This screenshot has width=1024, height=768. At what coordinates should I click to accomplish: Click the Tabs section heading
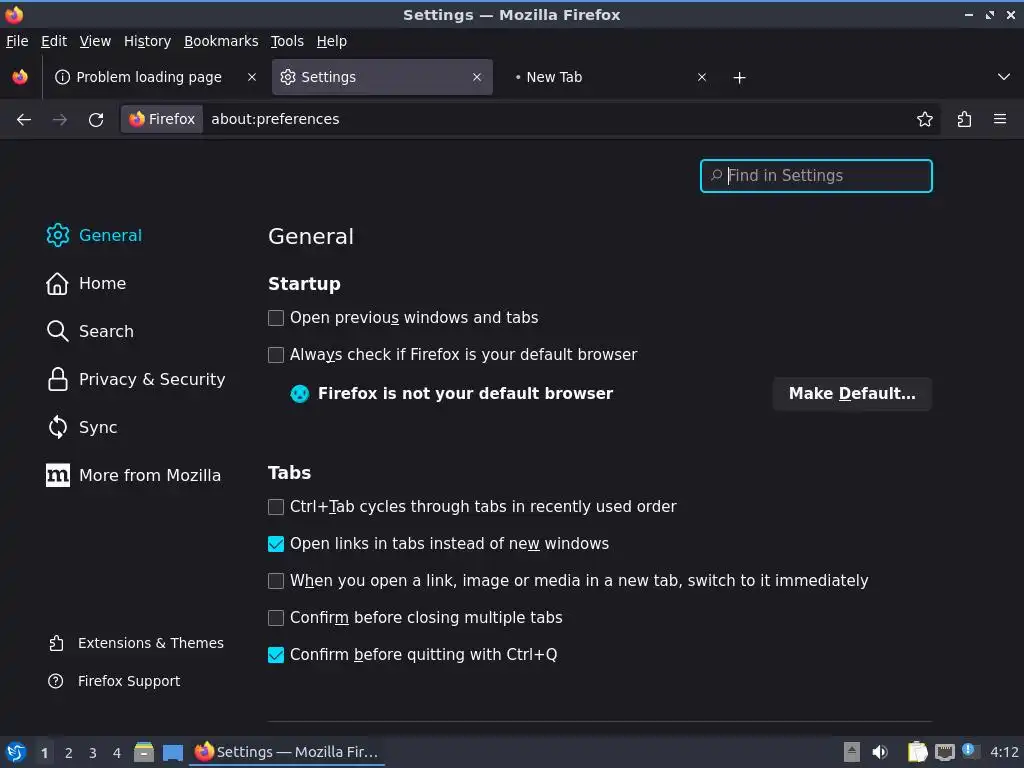[x=289, y=473]
